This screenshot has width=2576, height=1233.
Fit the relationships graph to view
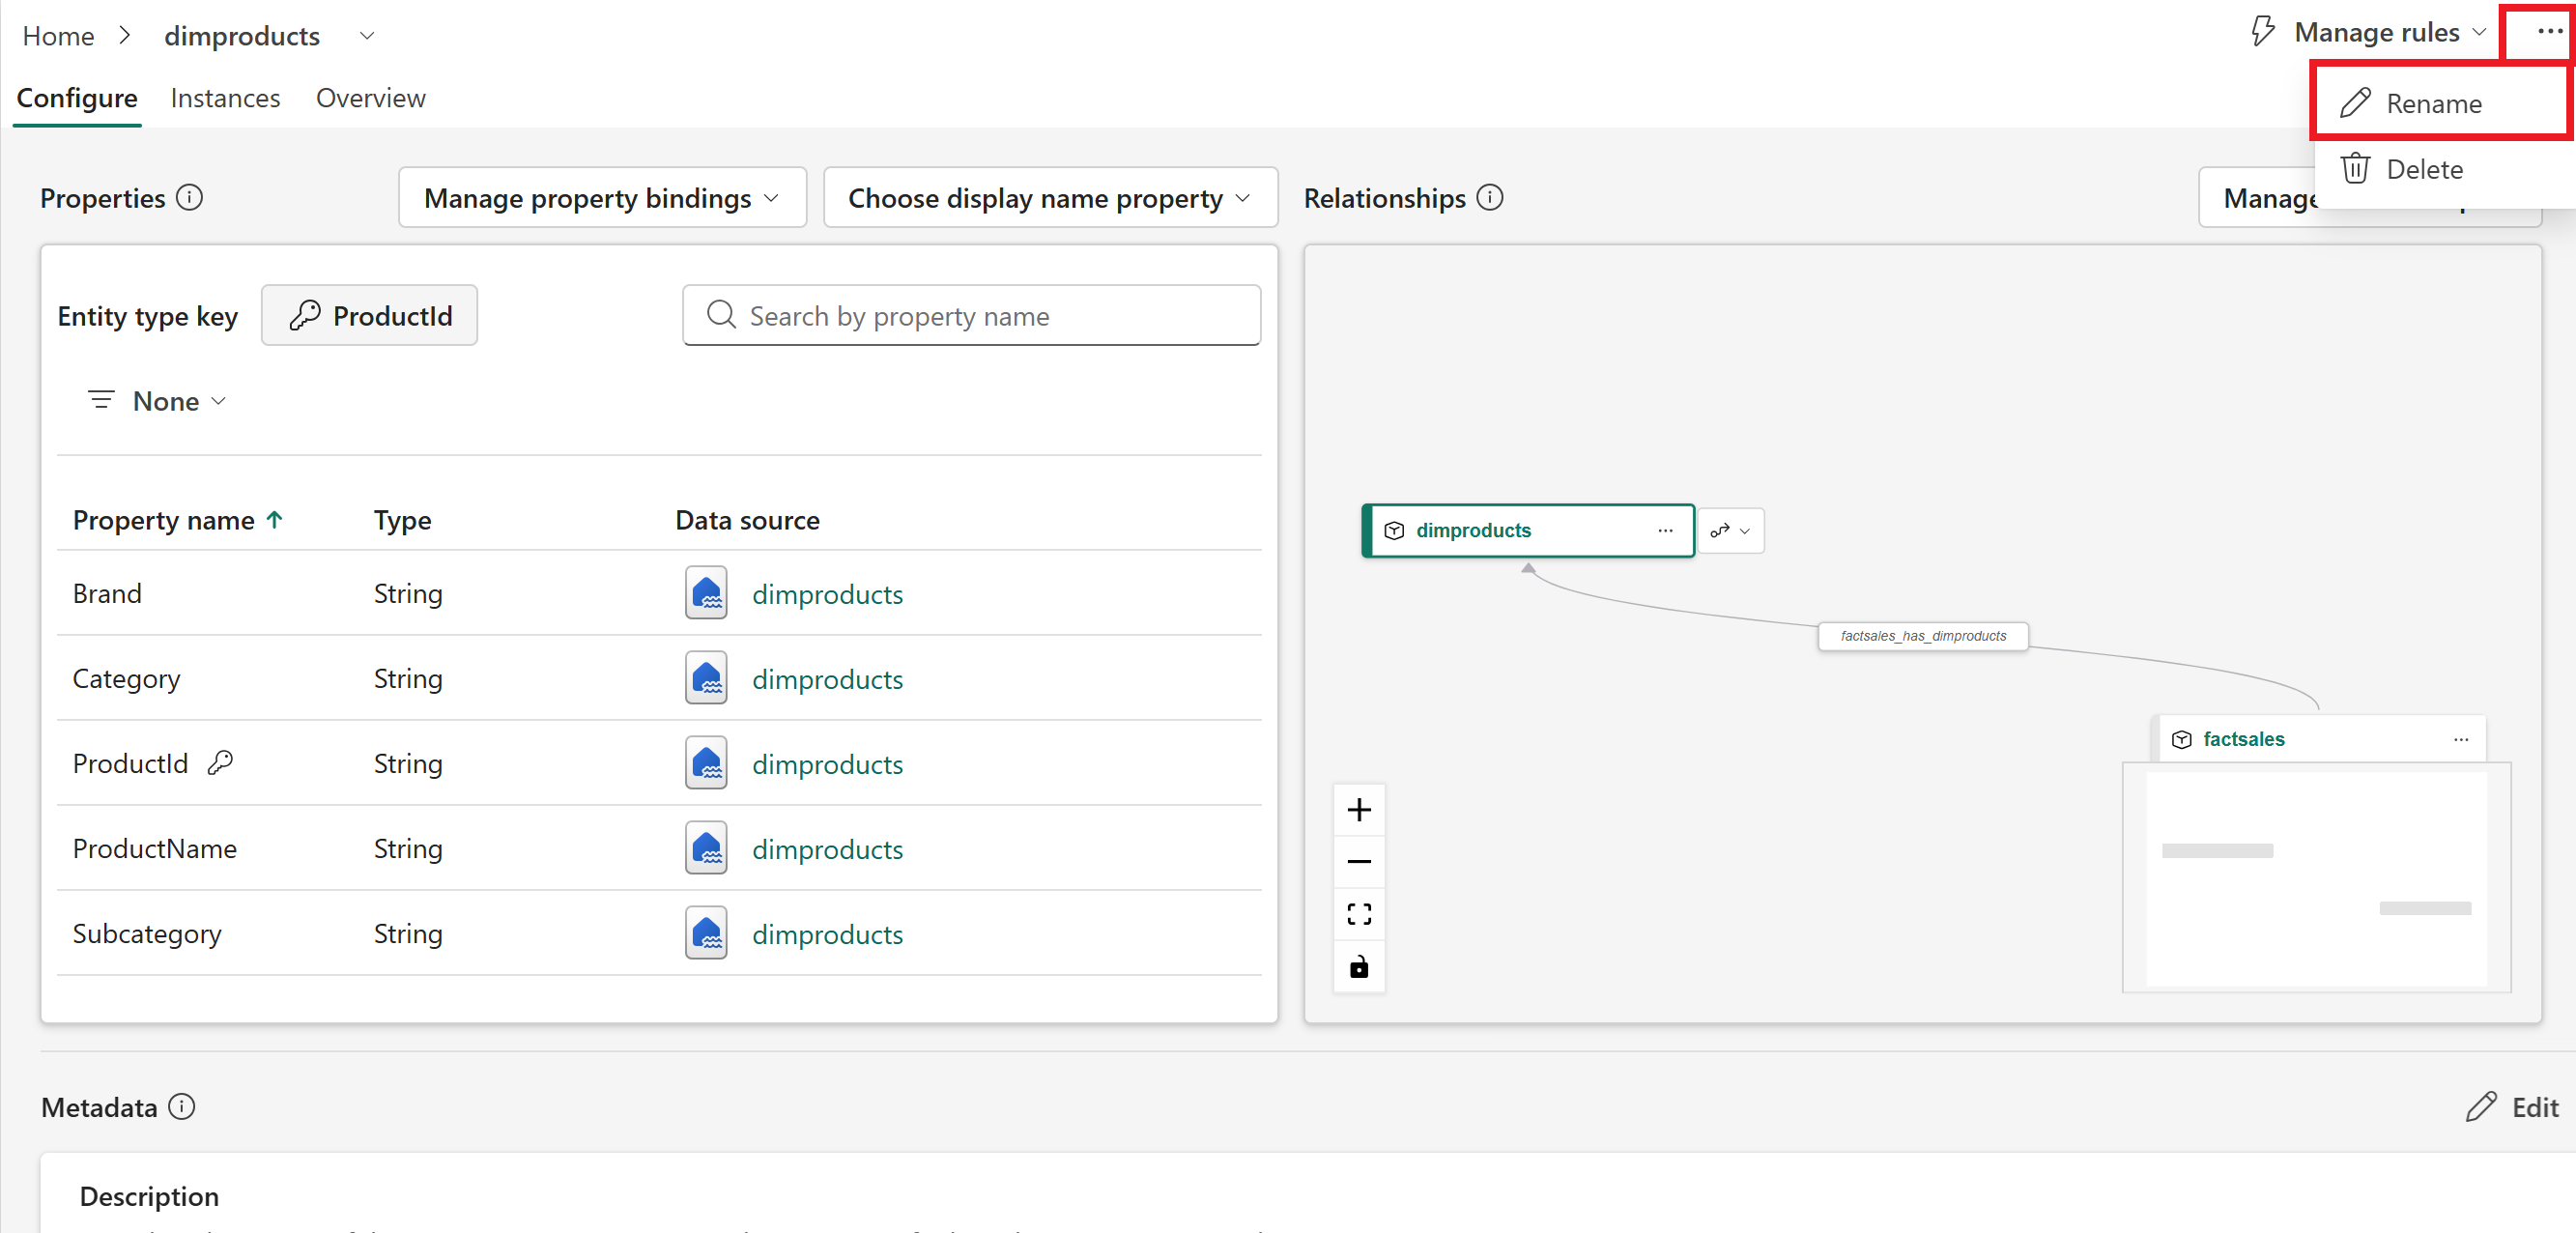[1359, 913]
